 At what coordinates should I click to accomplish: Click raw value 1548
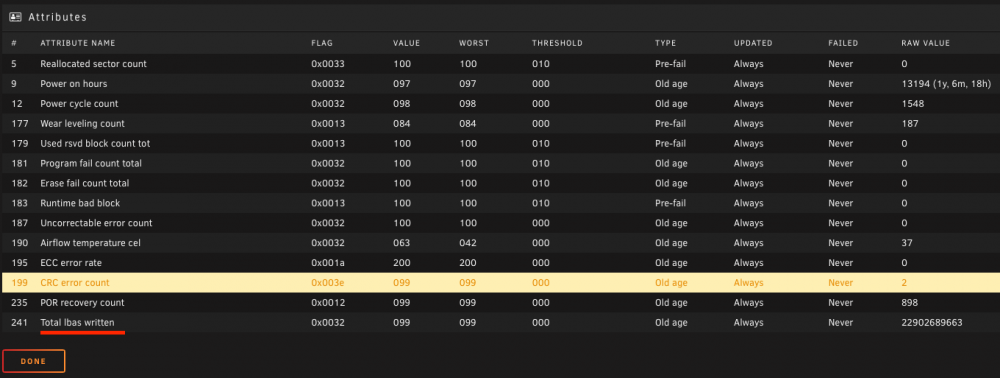[913, 103]
